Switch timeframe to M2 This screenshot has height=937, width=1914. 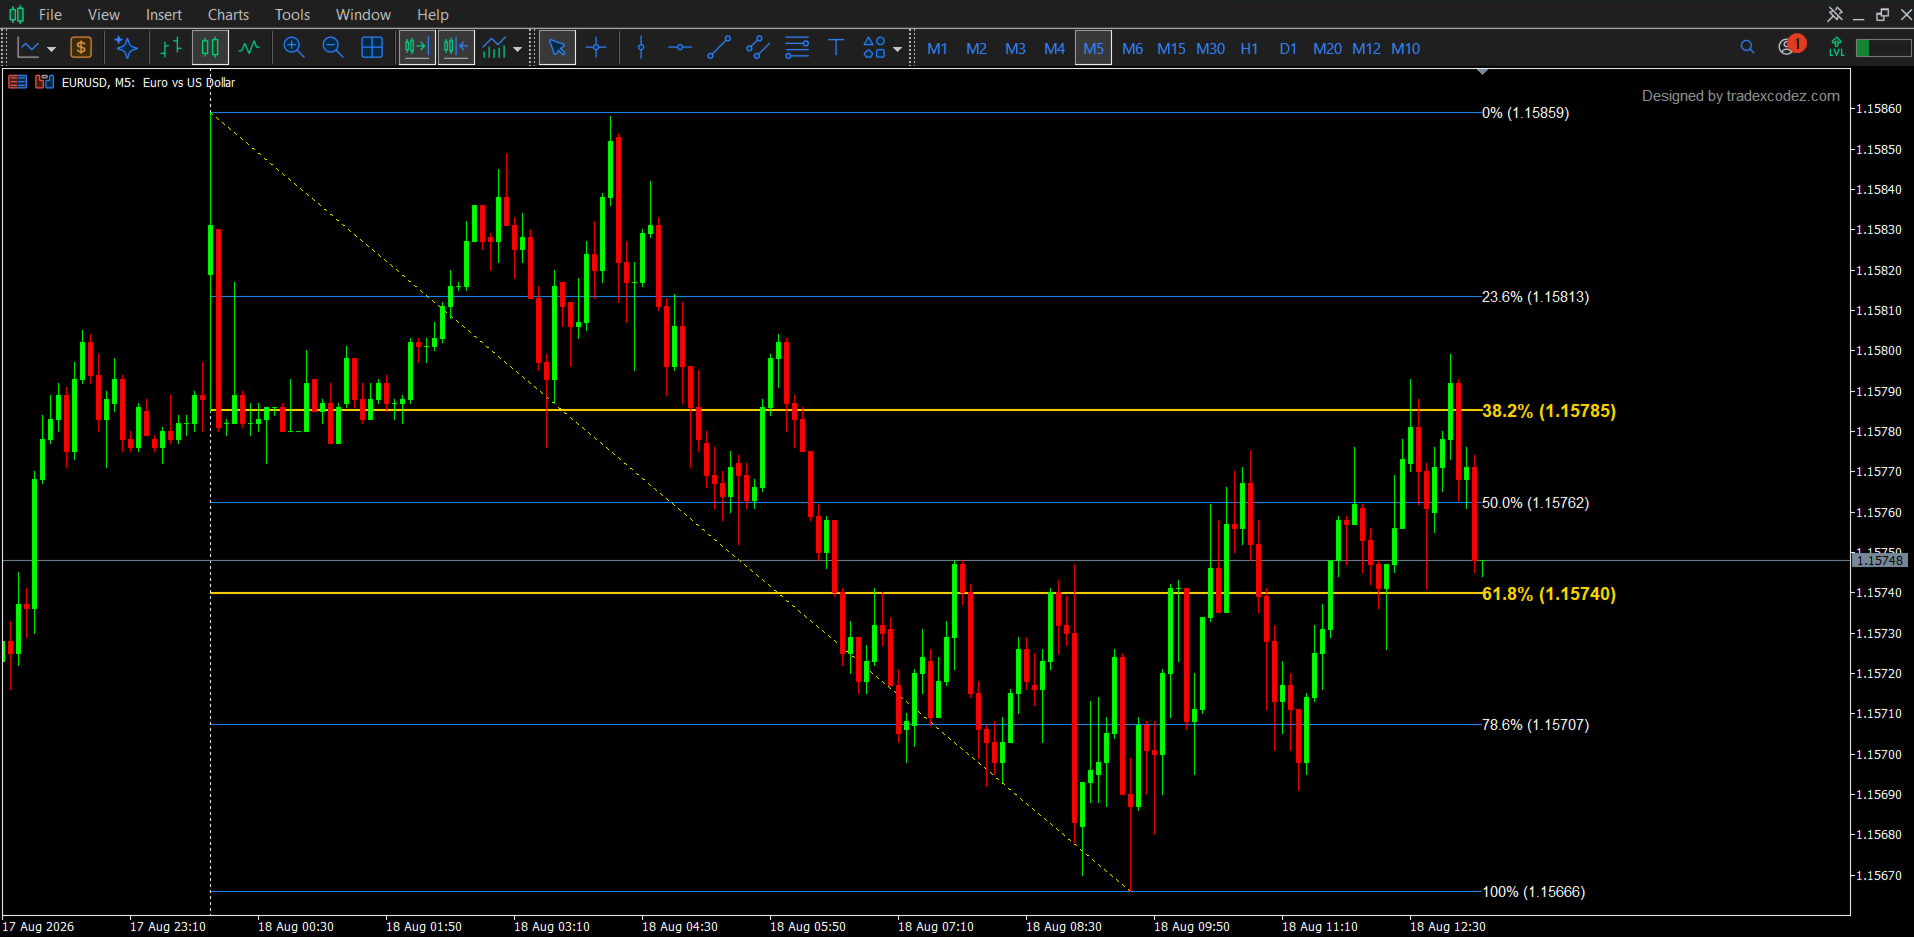[x=976, y=48]
